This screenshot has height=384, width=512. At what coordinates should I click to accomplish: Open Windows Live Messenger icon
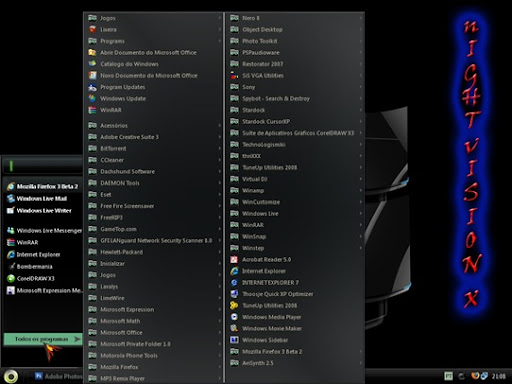click(11, 231)
